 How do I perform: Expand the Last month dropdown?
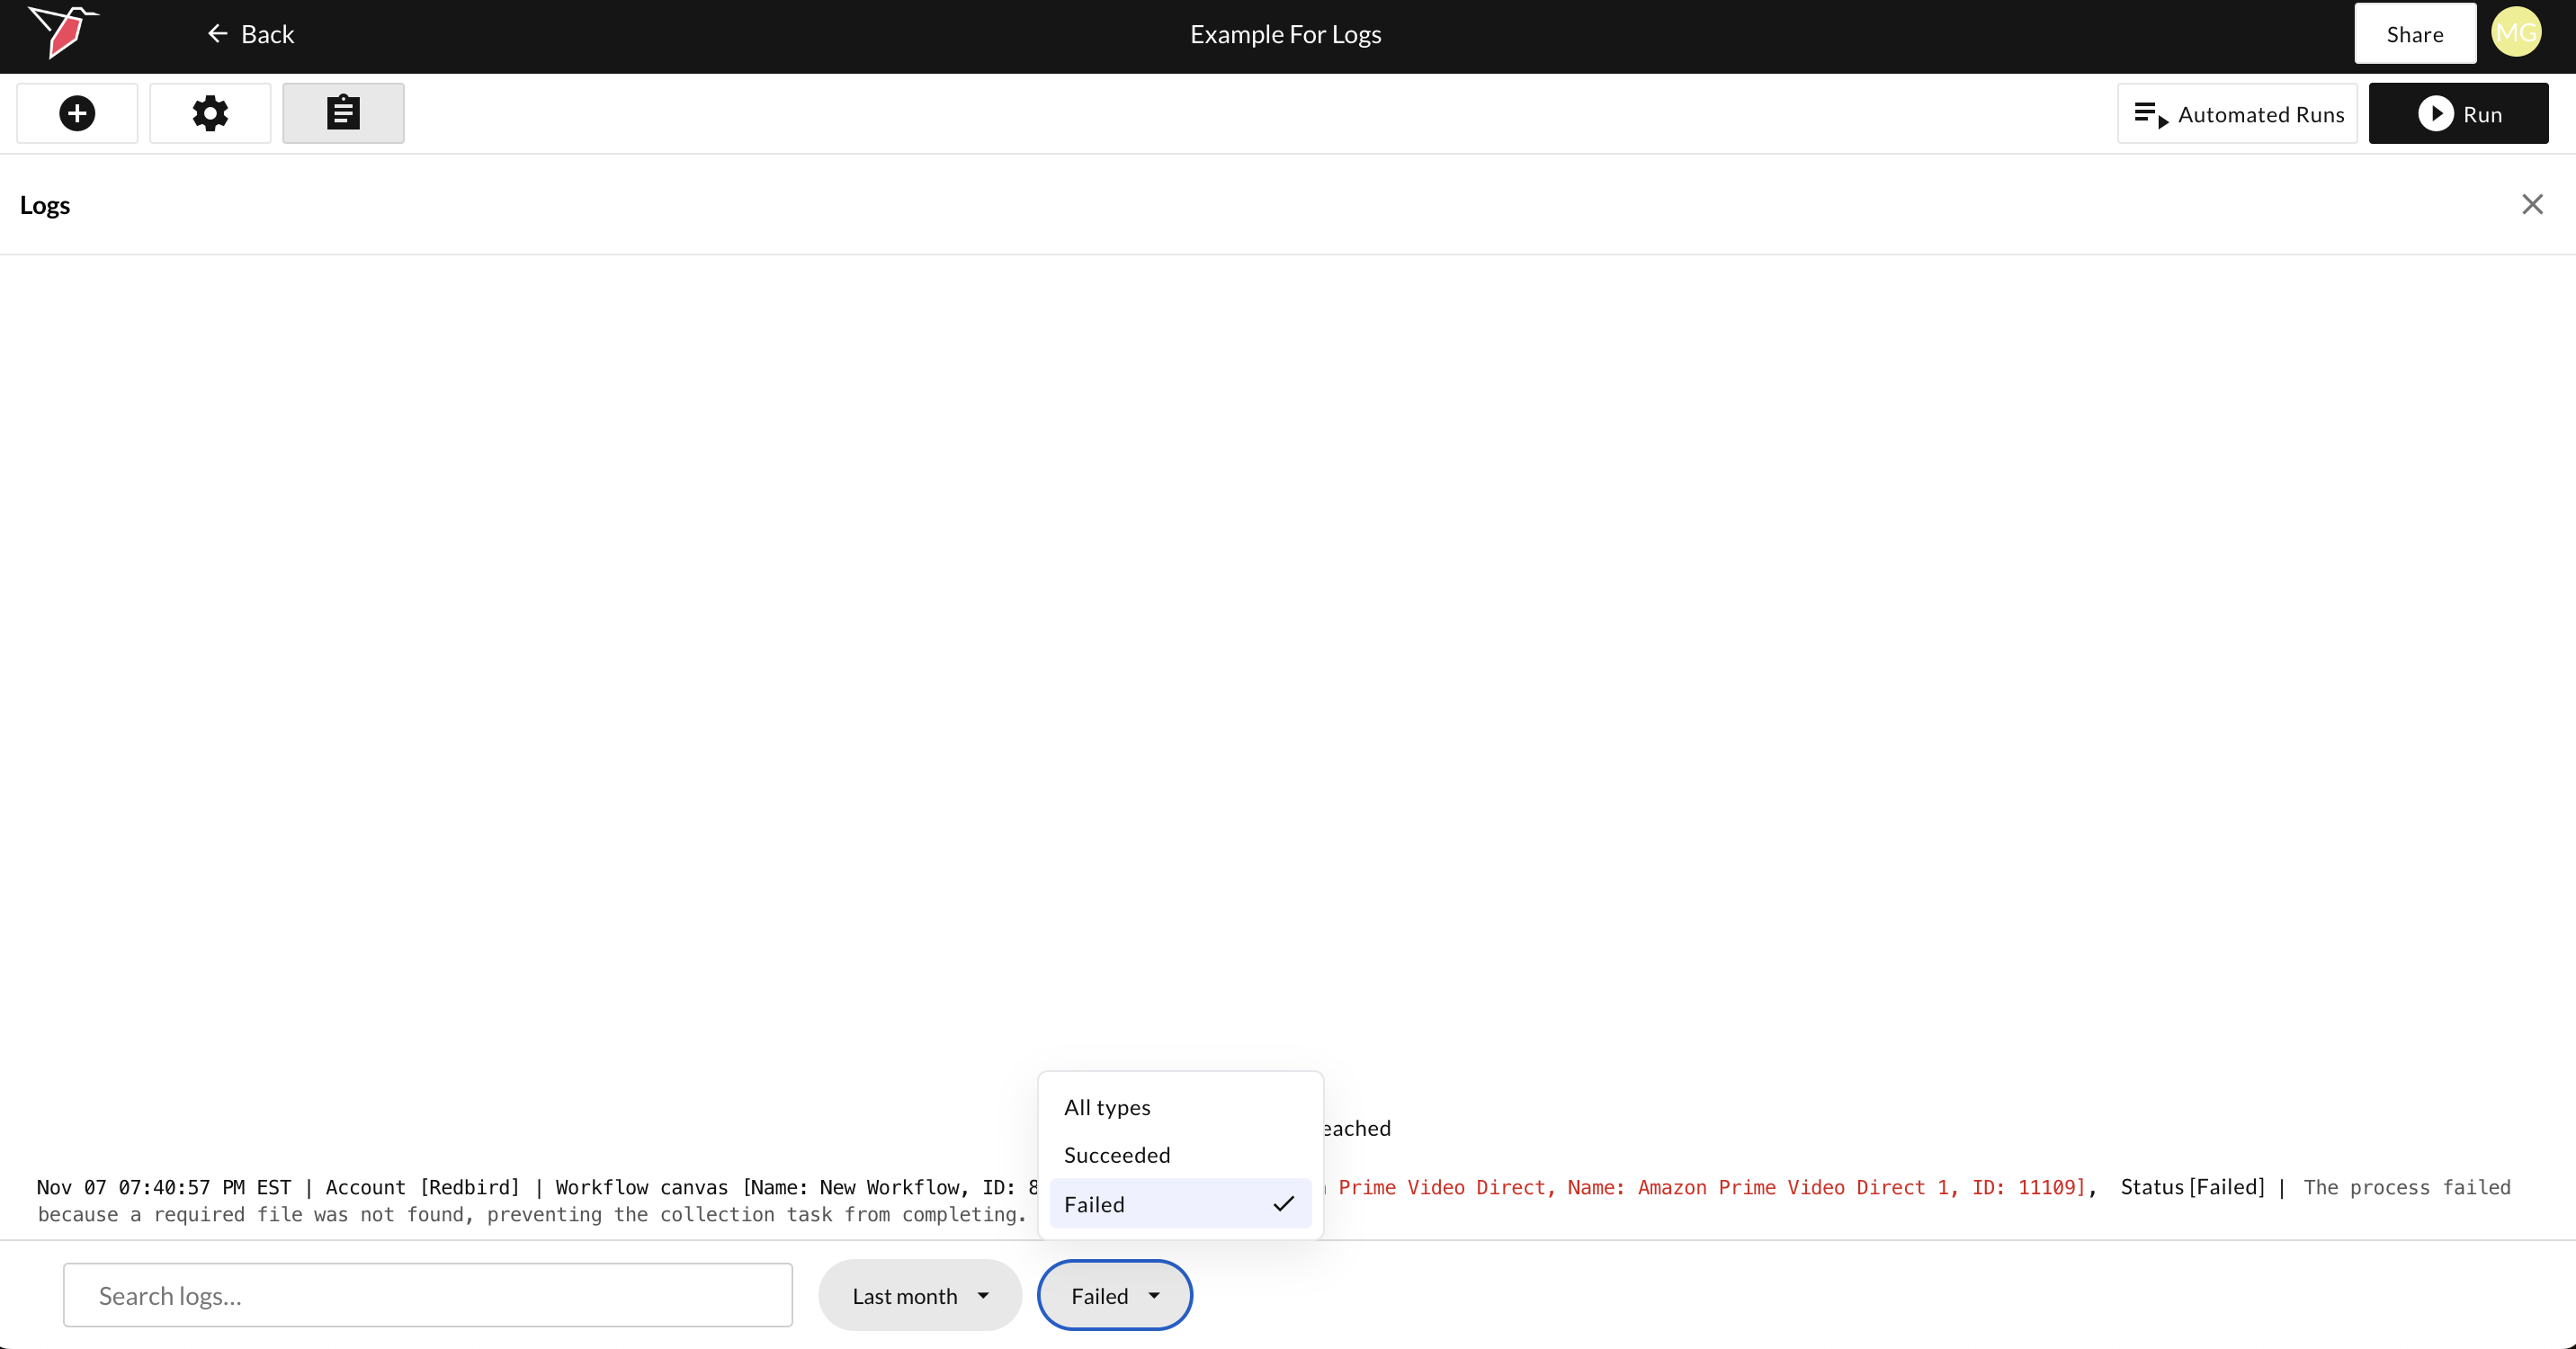click(904, 1296)
